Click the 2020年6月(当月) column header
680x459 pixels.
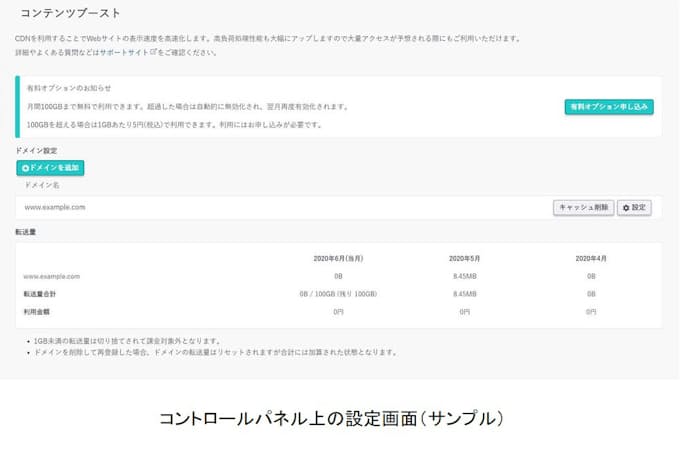tap(337, 258)
